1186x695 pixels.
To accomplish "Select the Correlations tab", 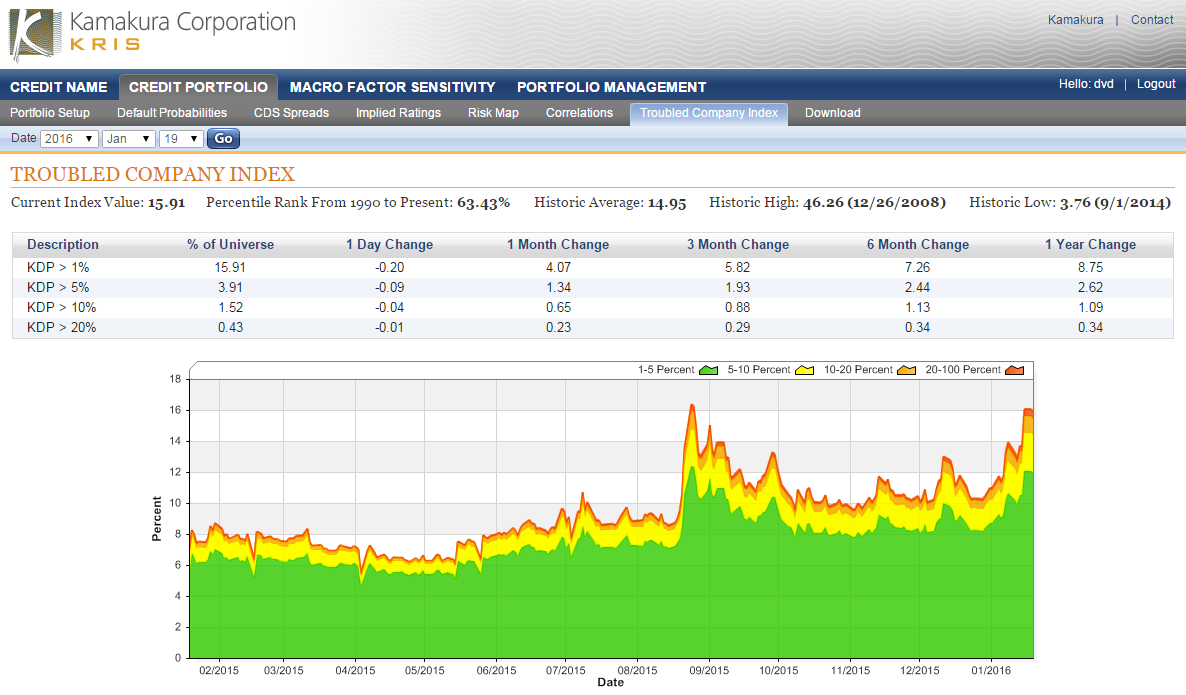I will coord(579,113).
